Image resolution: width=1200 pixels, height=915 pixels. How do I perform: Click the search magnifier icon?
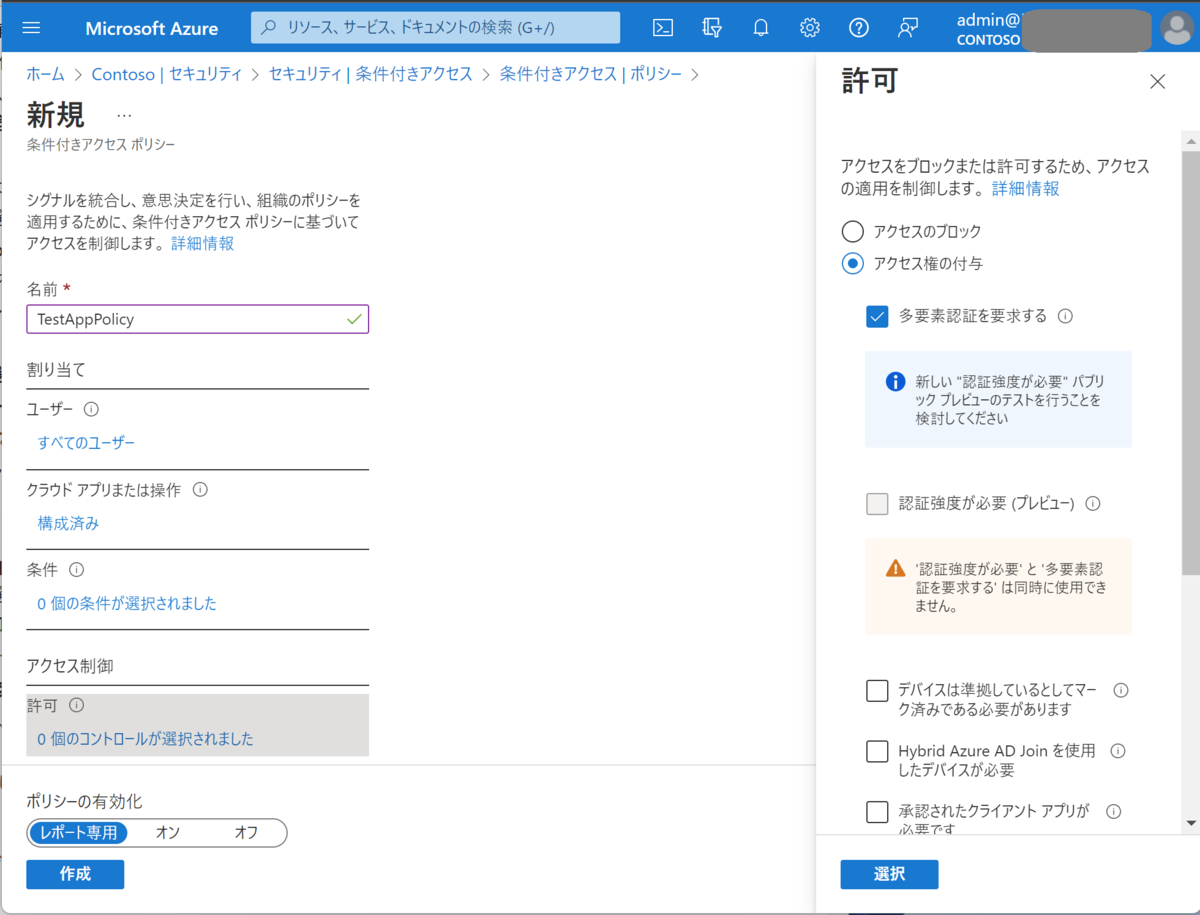pos(268,28)
